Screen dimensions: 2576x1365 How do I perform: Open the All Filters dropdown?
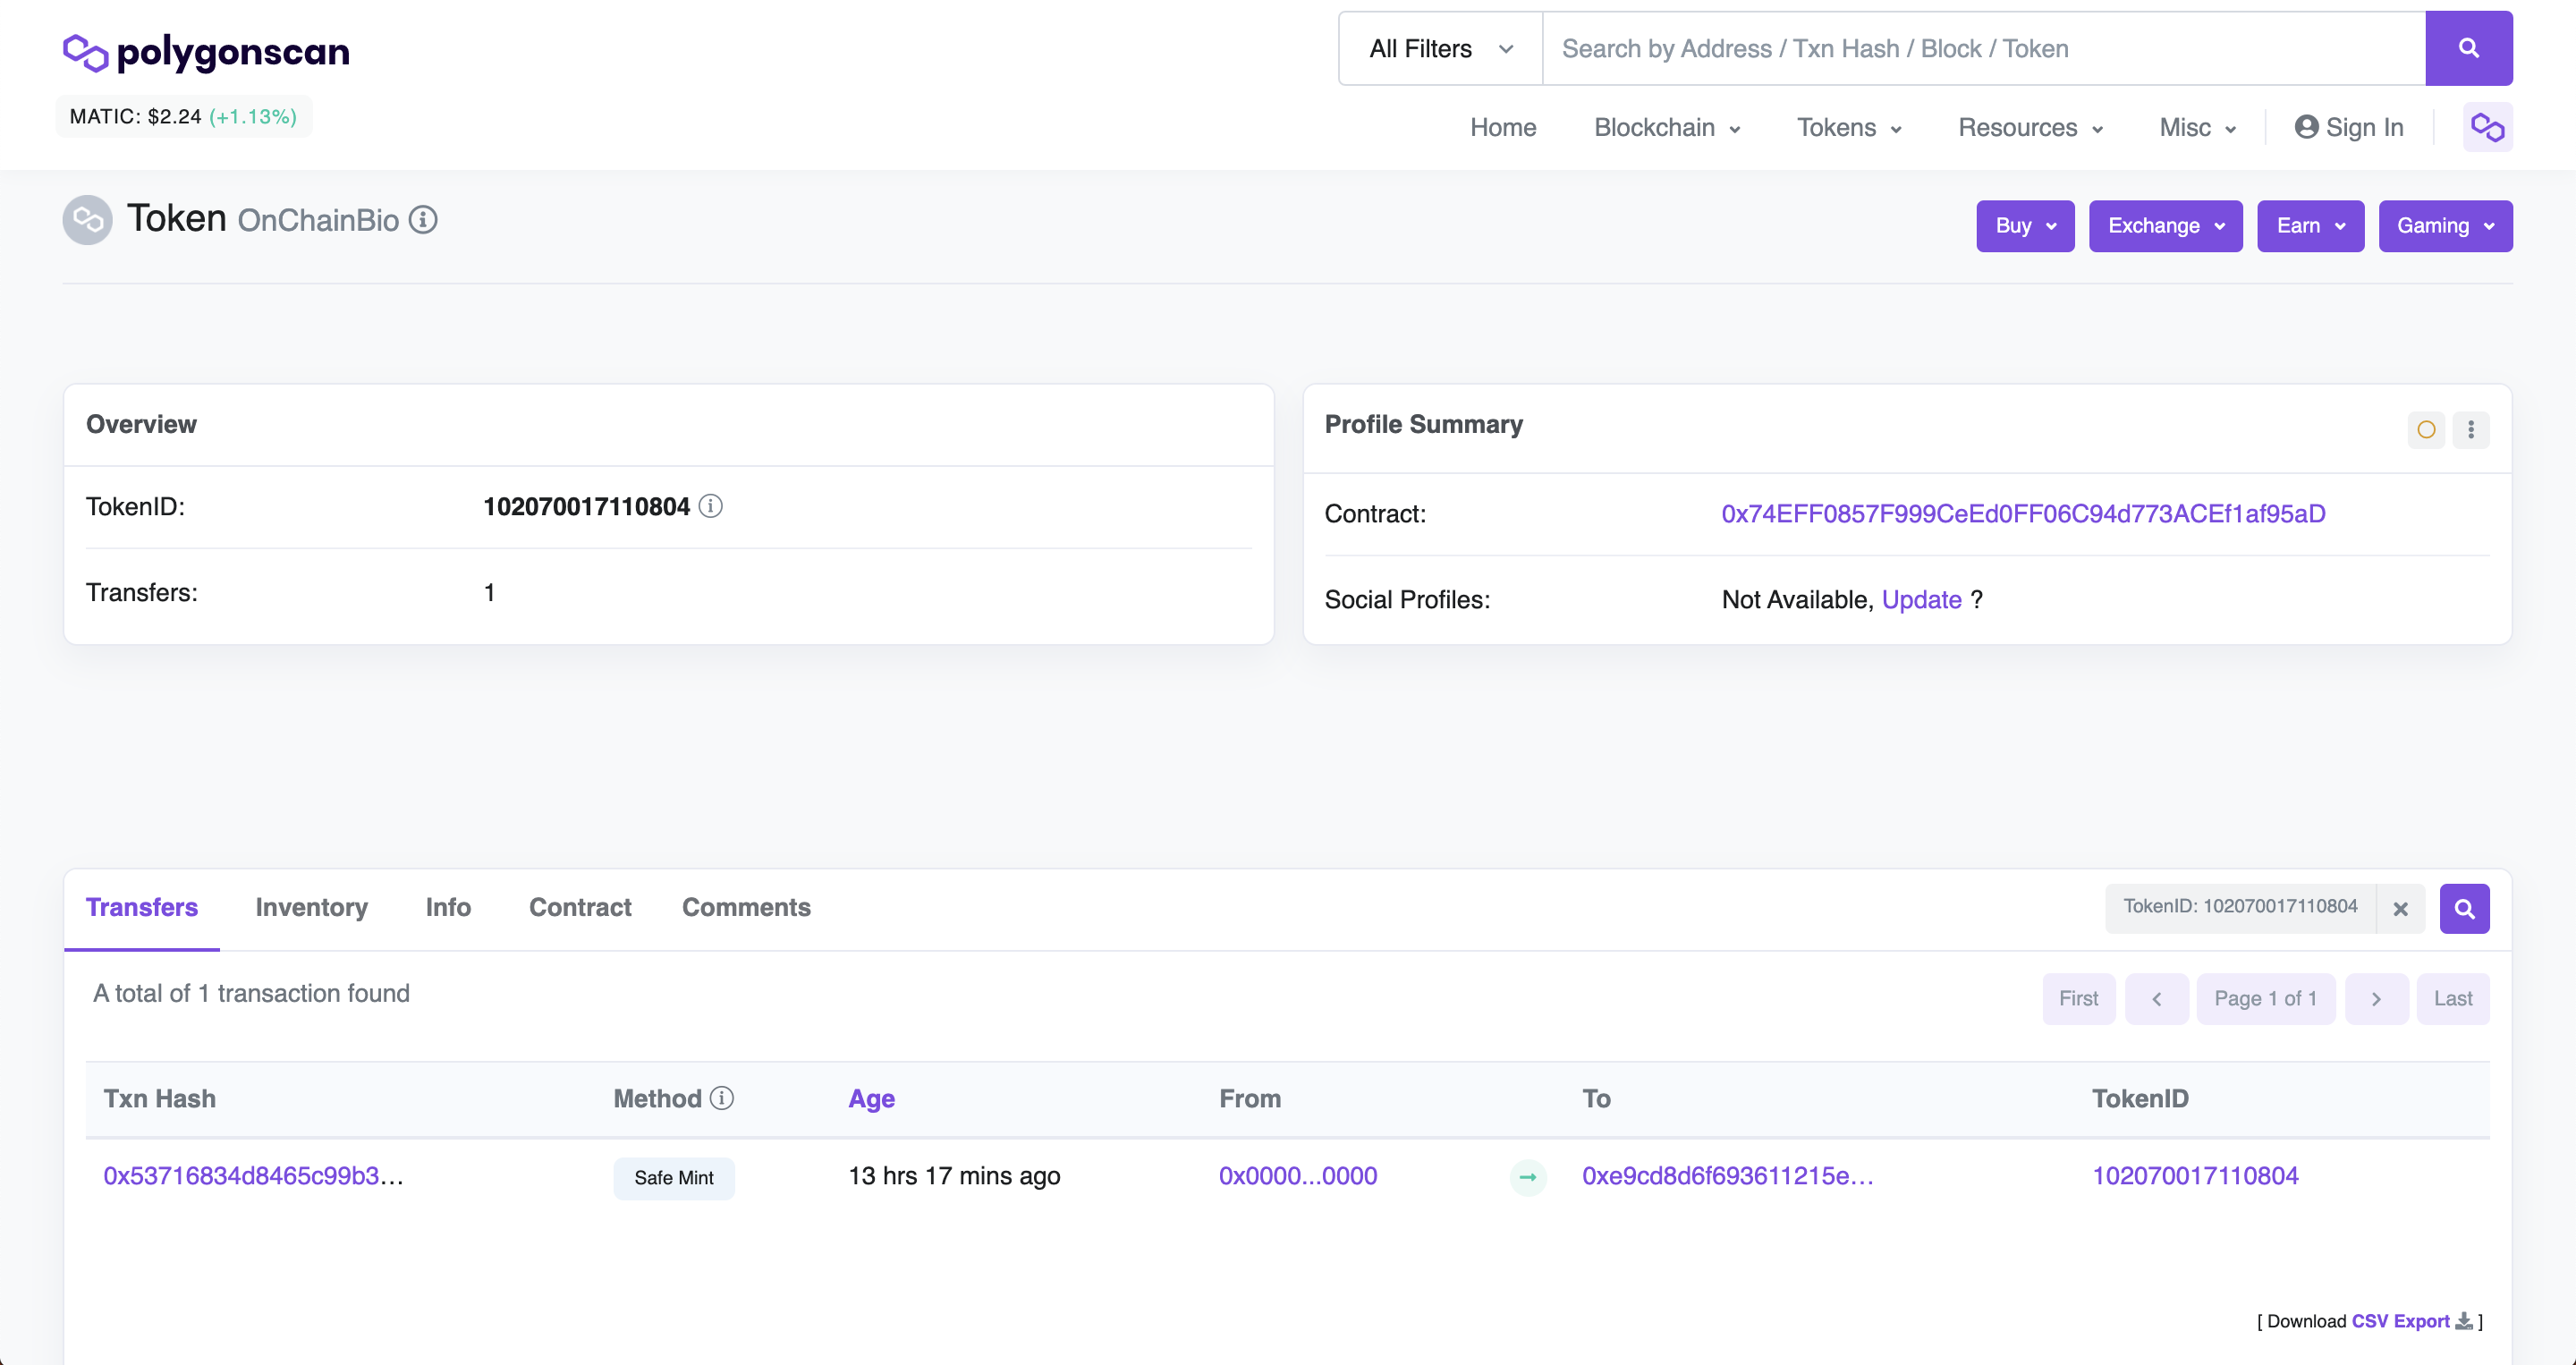1439,49
